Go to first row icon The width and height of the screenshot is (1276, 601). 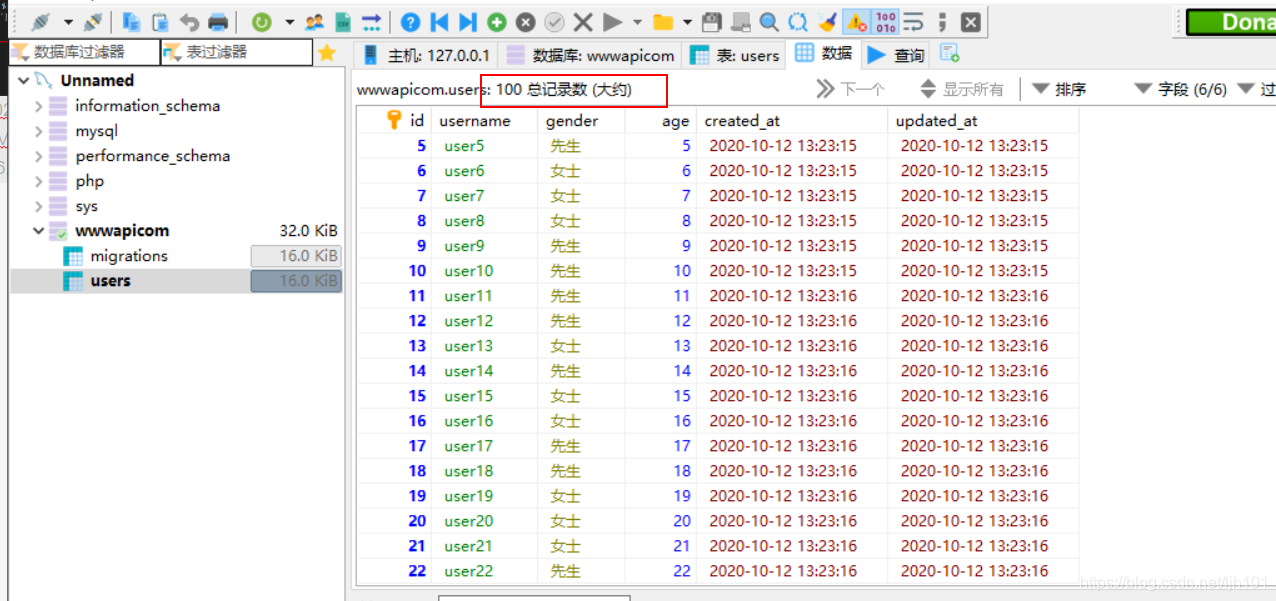click(x=439, y=21)
